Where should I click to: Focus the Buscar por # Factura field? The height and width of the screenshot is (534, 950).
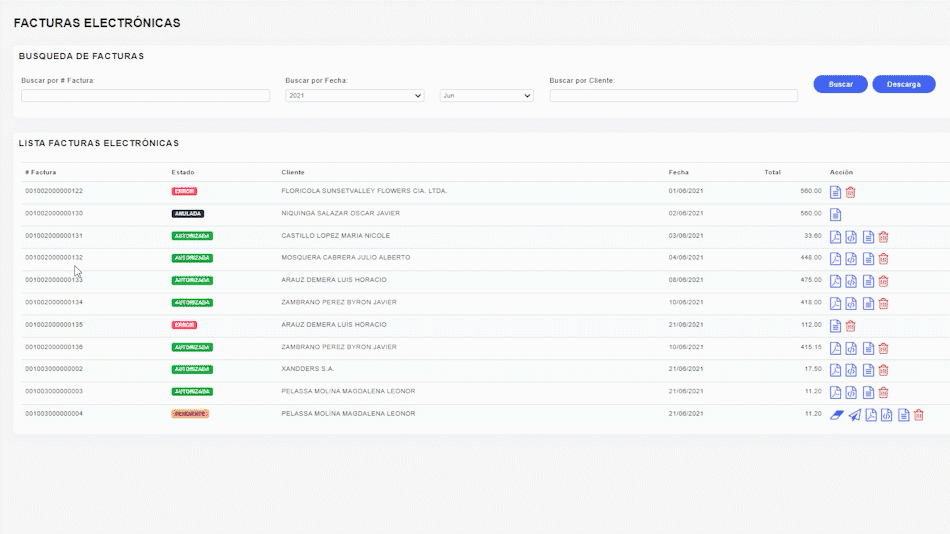(x=145, y=96)
